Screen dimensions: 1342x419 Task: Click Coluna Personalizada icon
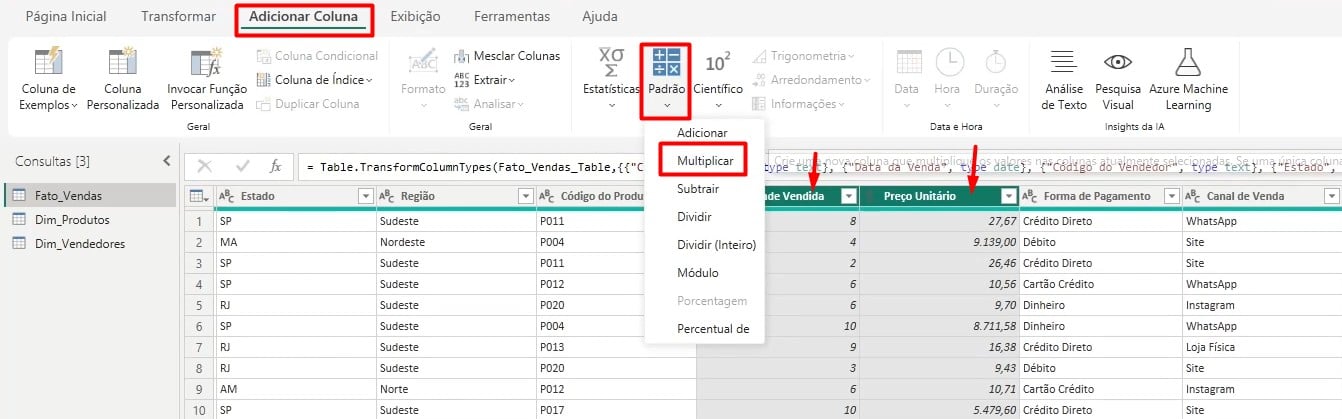(122, 62)
